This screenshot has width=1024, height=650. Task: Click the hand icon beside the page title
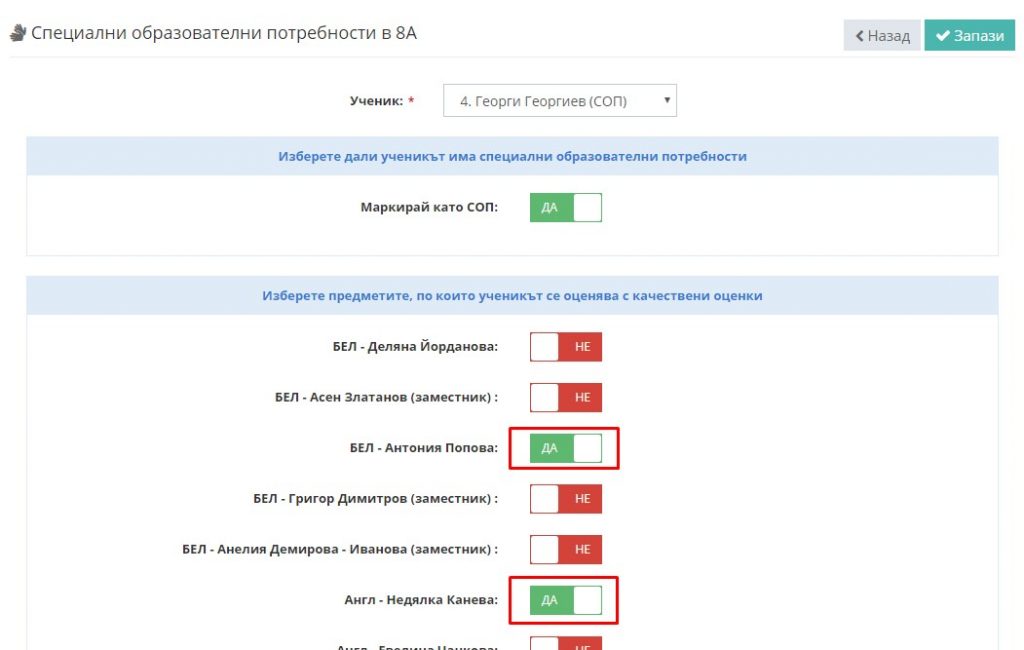[x=18, y=33]
